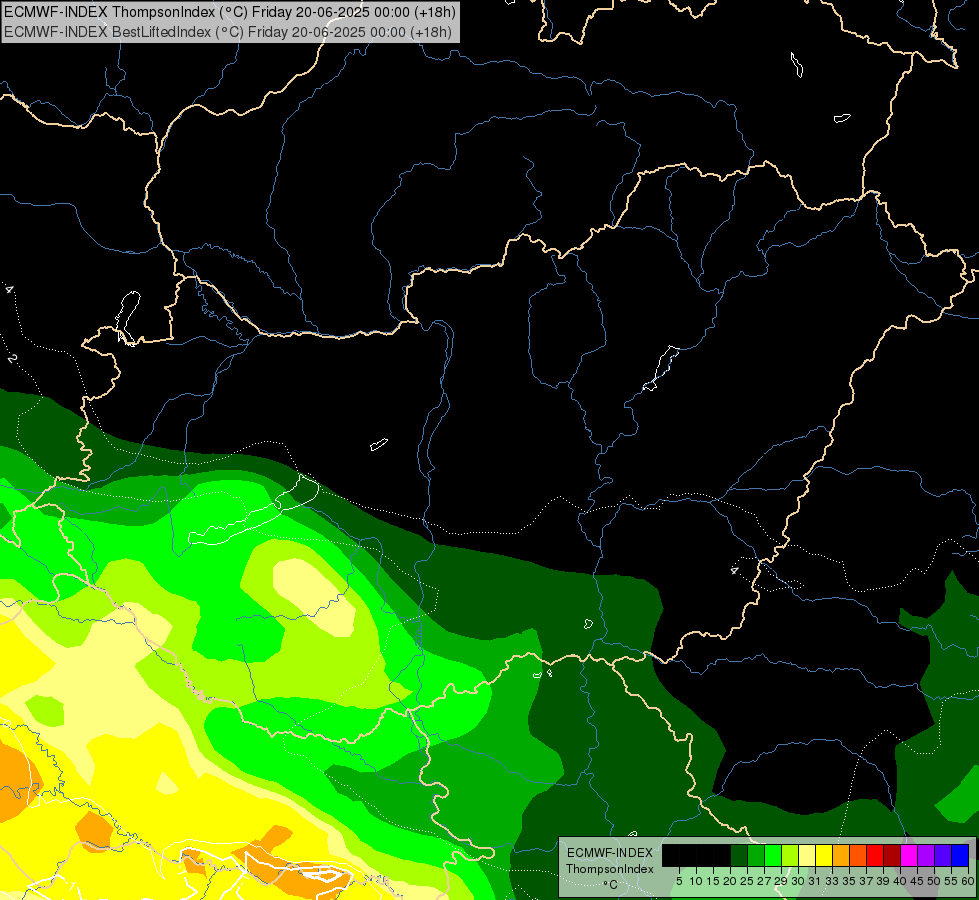The image size is (979, 900).
Task: Click the dark red legend swatch (39–40)
Action: pos(892,855)
